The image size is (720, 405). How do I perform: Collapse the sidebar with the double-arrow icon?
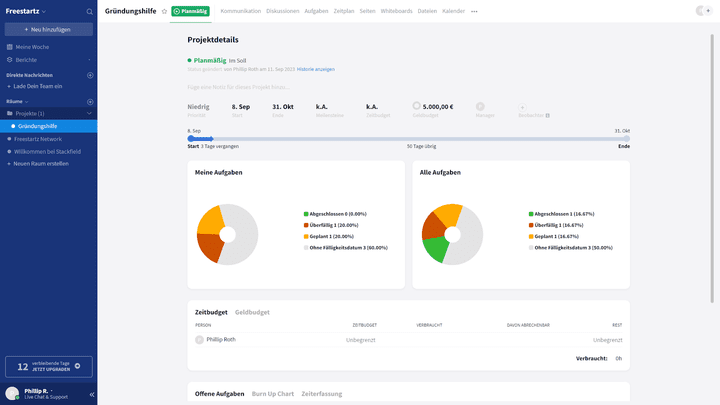(x=92, y=394)
